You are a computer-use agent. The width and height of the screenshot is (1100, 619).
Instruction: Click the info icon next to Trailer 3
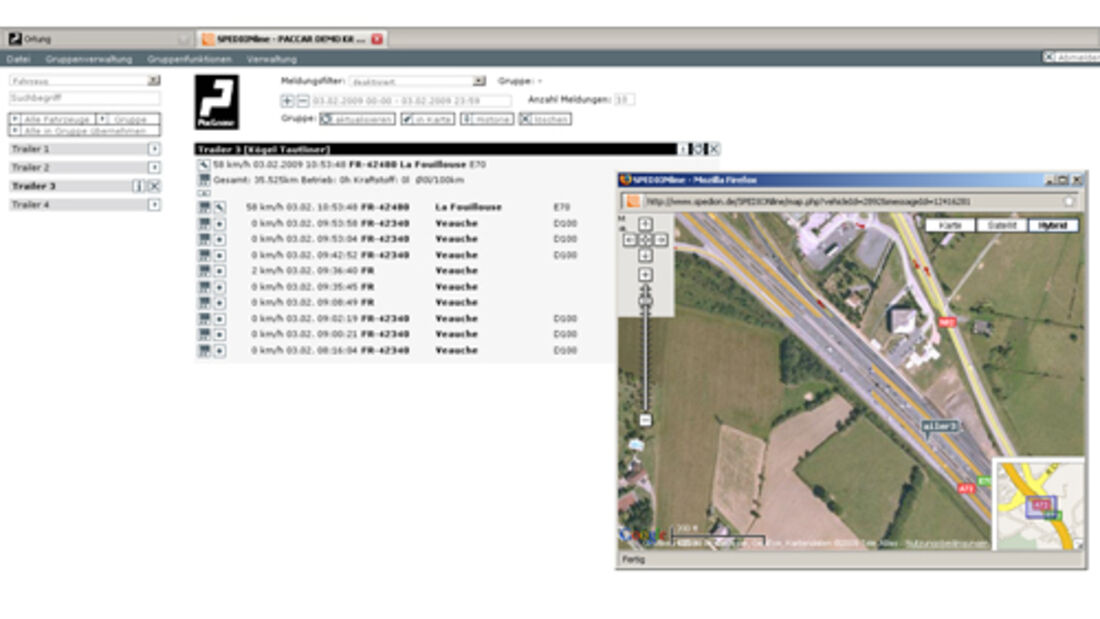[x=139, y=186]
